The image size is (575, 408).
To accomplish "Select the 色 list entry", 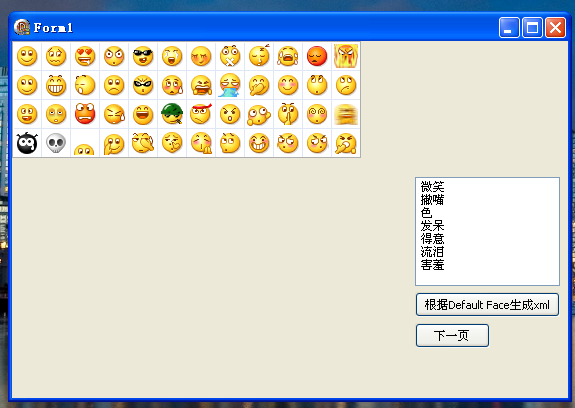I will 426,213.
